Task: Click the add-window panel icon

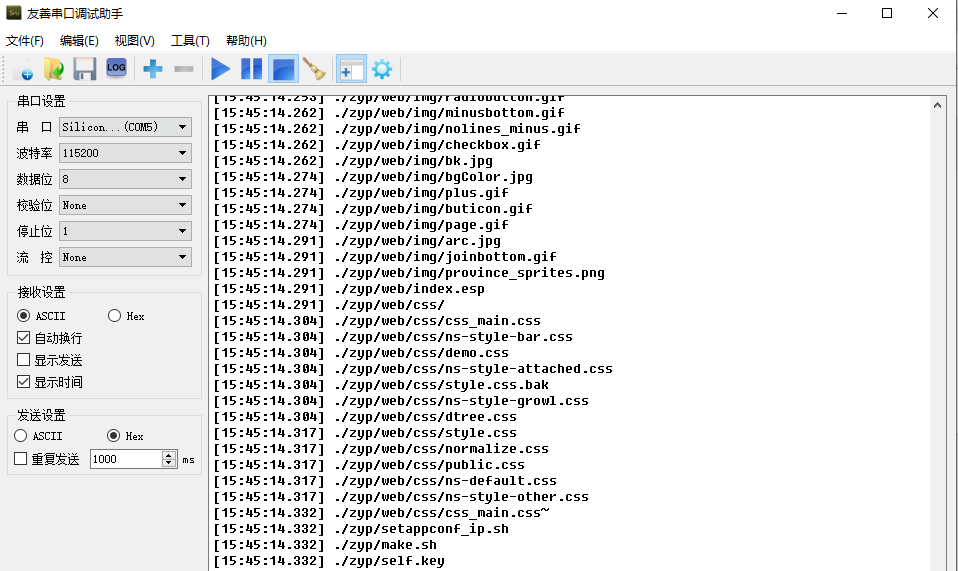Action: coord(351,69)
